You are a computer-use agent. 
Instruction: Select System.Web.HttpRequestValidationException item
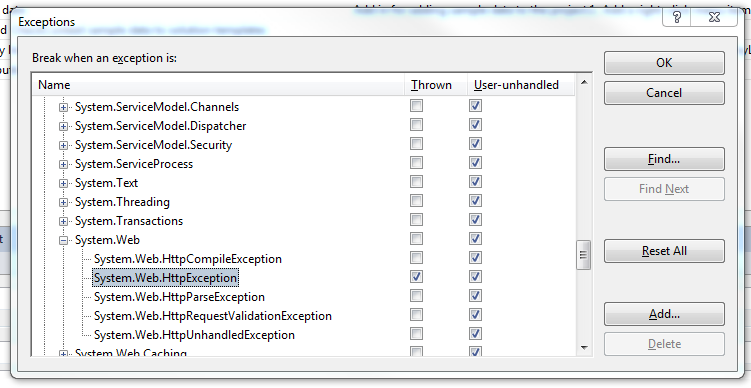[213, 316]
